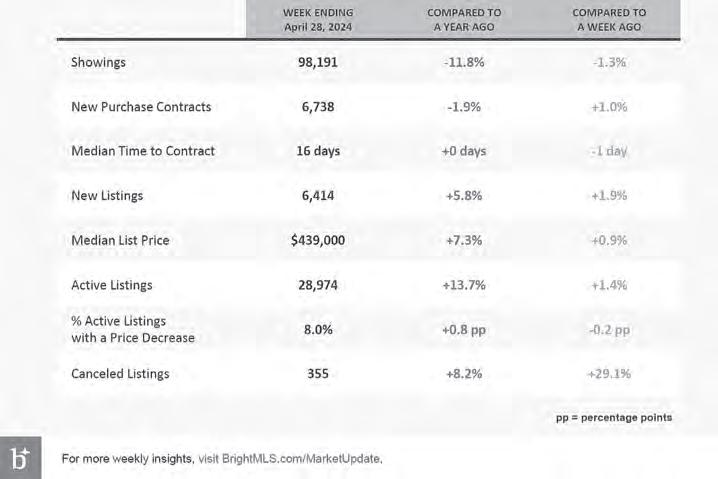
Task: Click the Canceled Listings row label
Action: 120,374
